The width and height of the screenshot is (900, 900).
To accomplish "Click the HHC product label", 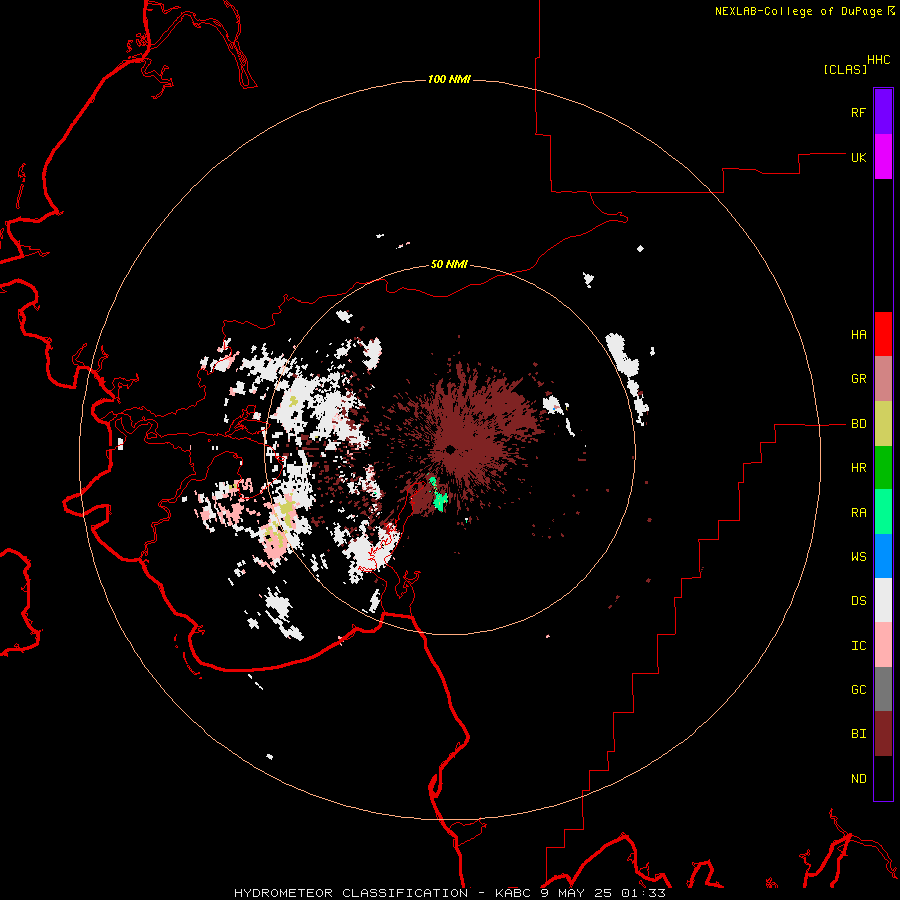I will click(x=878, y=60).
